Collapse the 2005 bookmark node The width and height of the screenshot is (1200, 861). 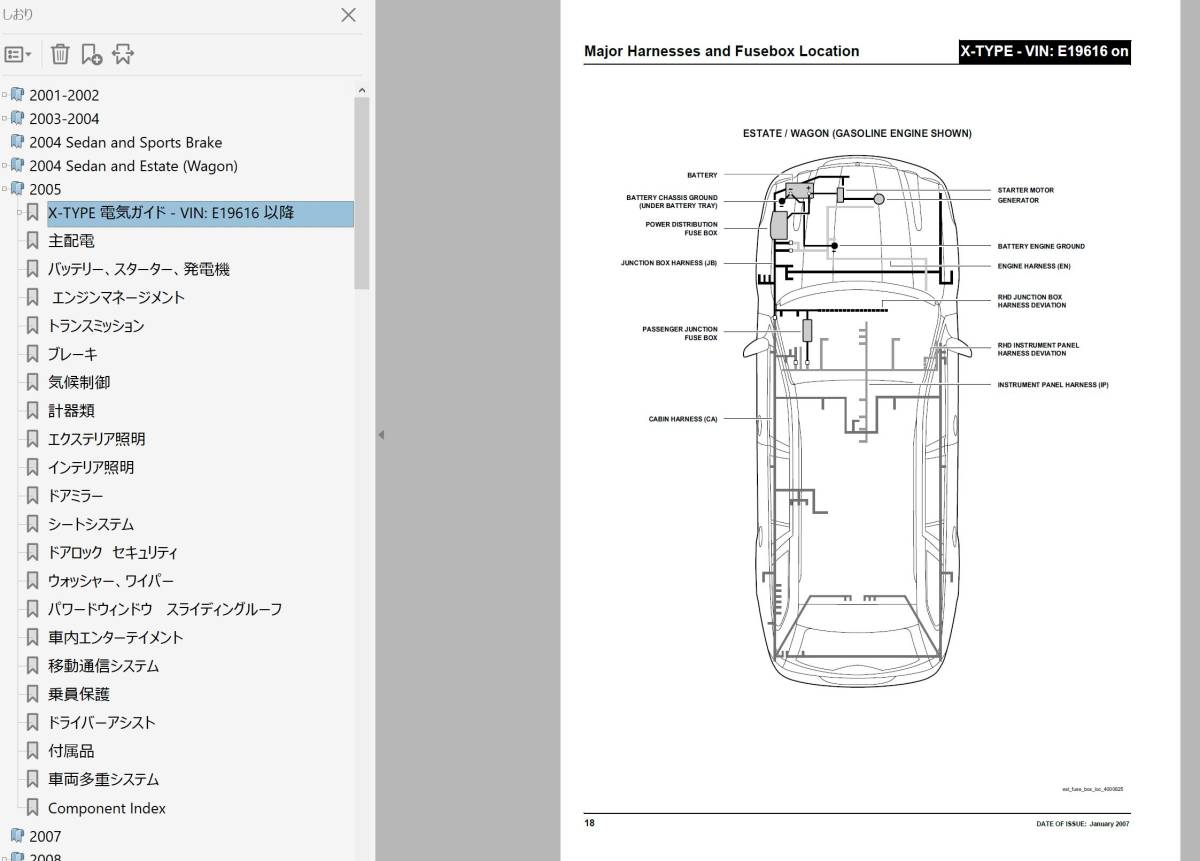(x=5, y=189)
